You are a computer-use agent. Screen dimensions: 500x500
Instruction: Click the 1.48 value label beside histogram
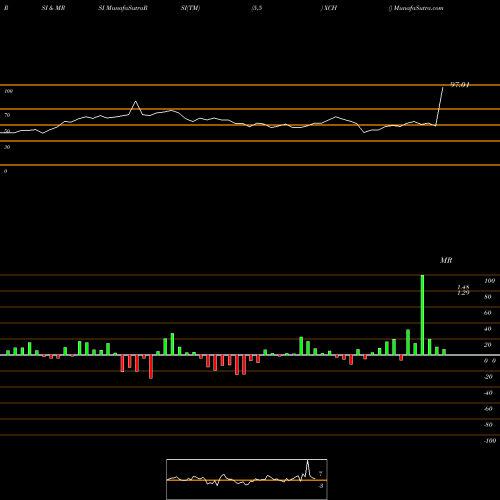coord(463,287)
